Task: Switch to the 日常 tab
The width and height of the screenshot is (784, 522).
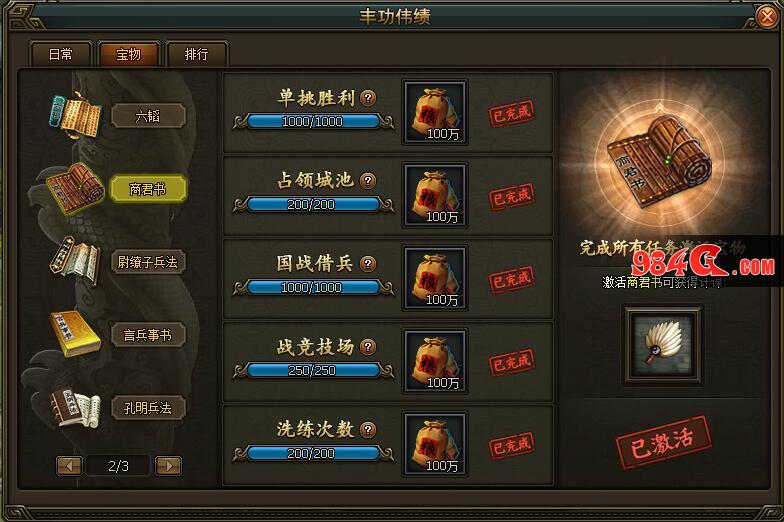Action: click(60, 54)
